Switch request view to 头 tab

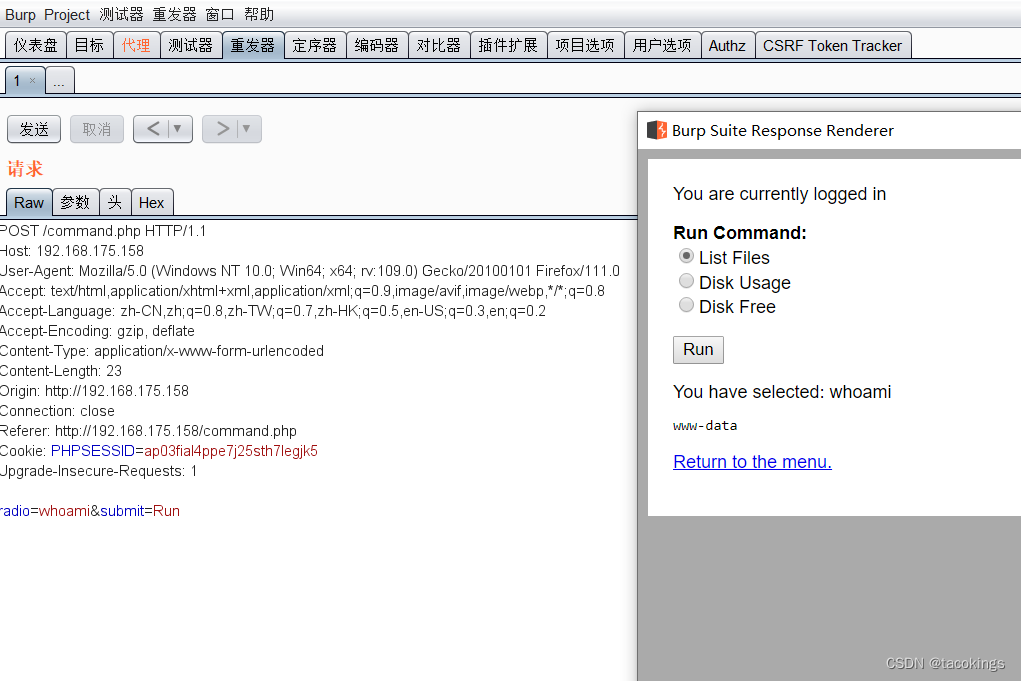click(115, 202)
